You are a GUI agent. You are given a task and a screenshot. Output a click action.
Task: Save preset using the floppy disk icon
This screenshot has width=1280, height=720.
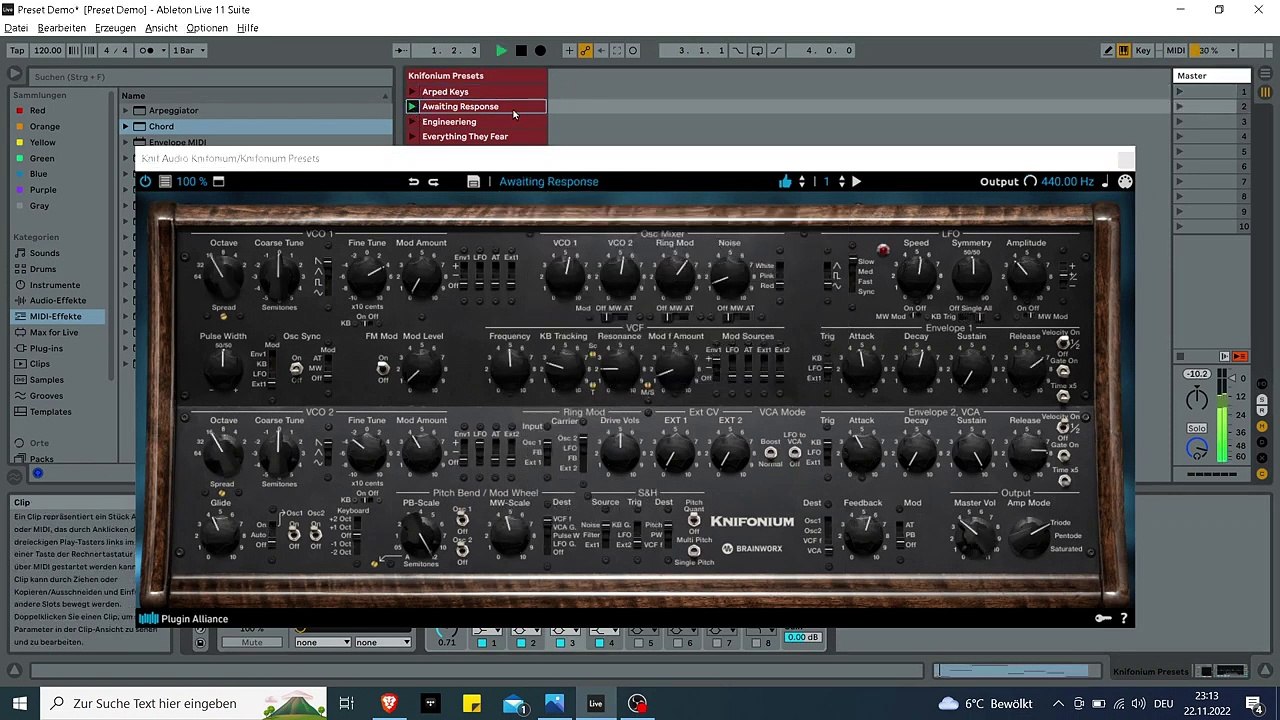pyautogui.click(x=473, y=182)
